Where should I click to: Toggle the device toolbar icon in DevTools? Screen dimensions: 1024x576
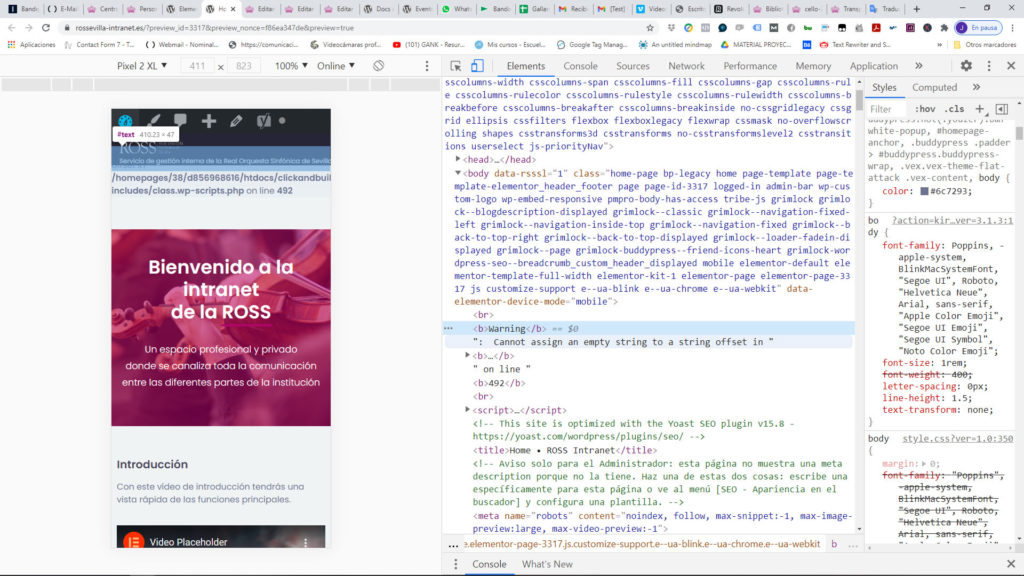pyautogui.click(x=477, y=66)
